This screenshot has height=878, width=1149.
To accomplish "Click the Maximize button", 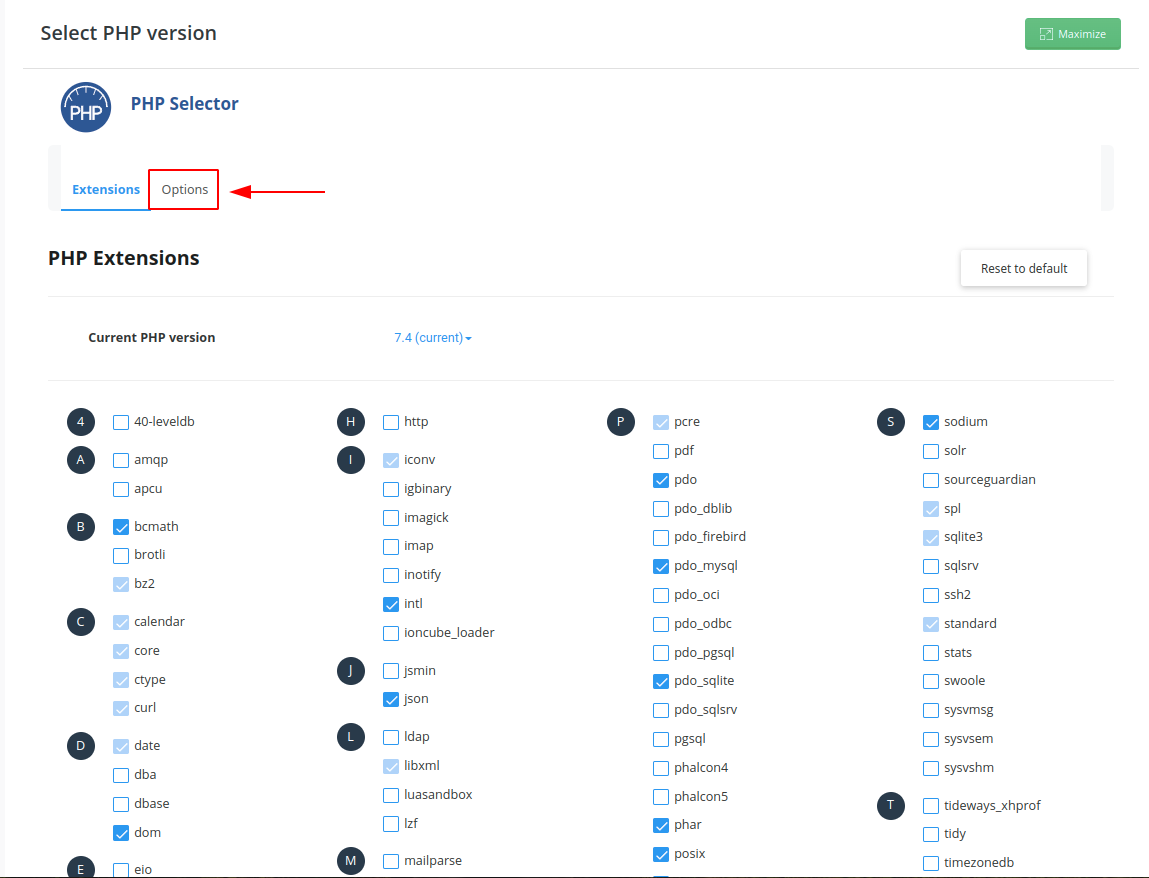I will [1073, 34].
